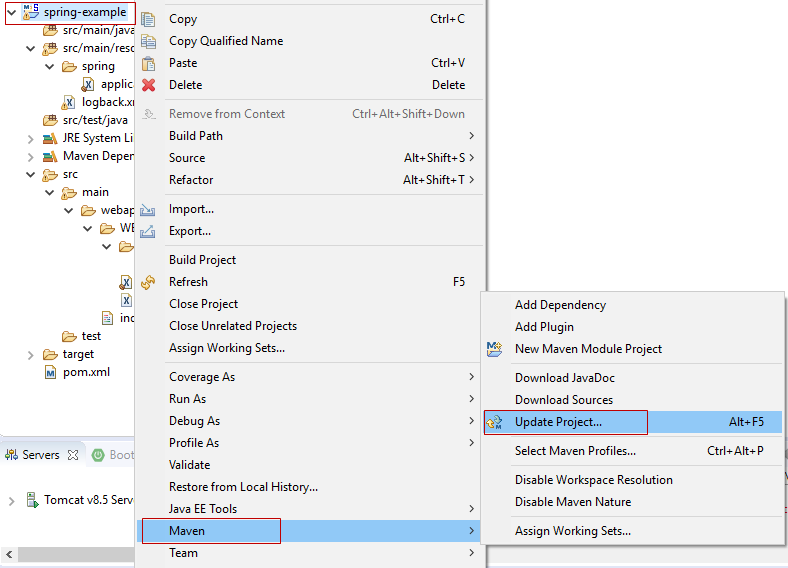Open the Debug As submenu

309,421
